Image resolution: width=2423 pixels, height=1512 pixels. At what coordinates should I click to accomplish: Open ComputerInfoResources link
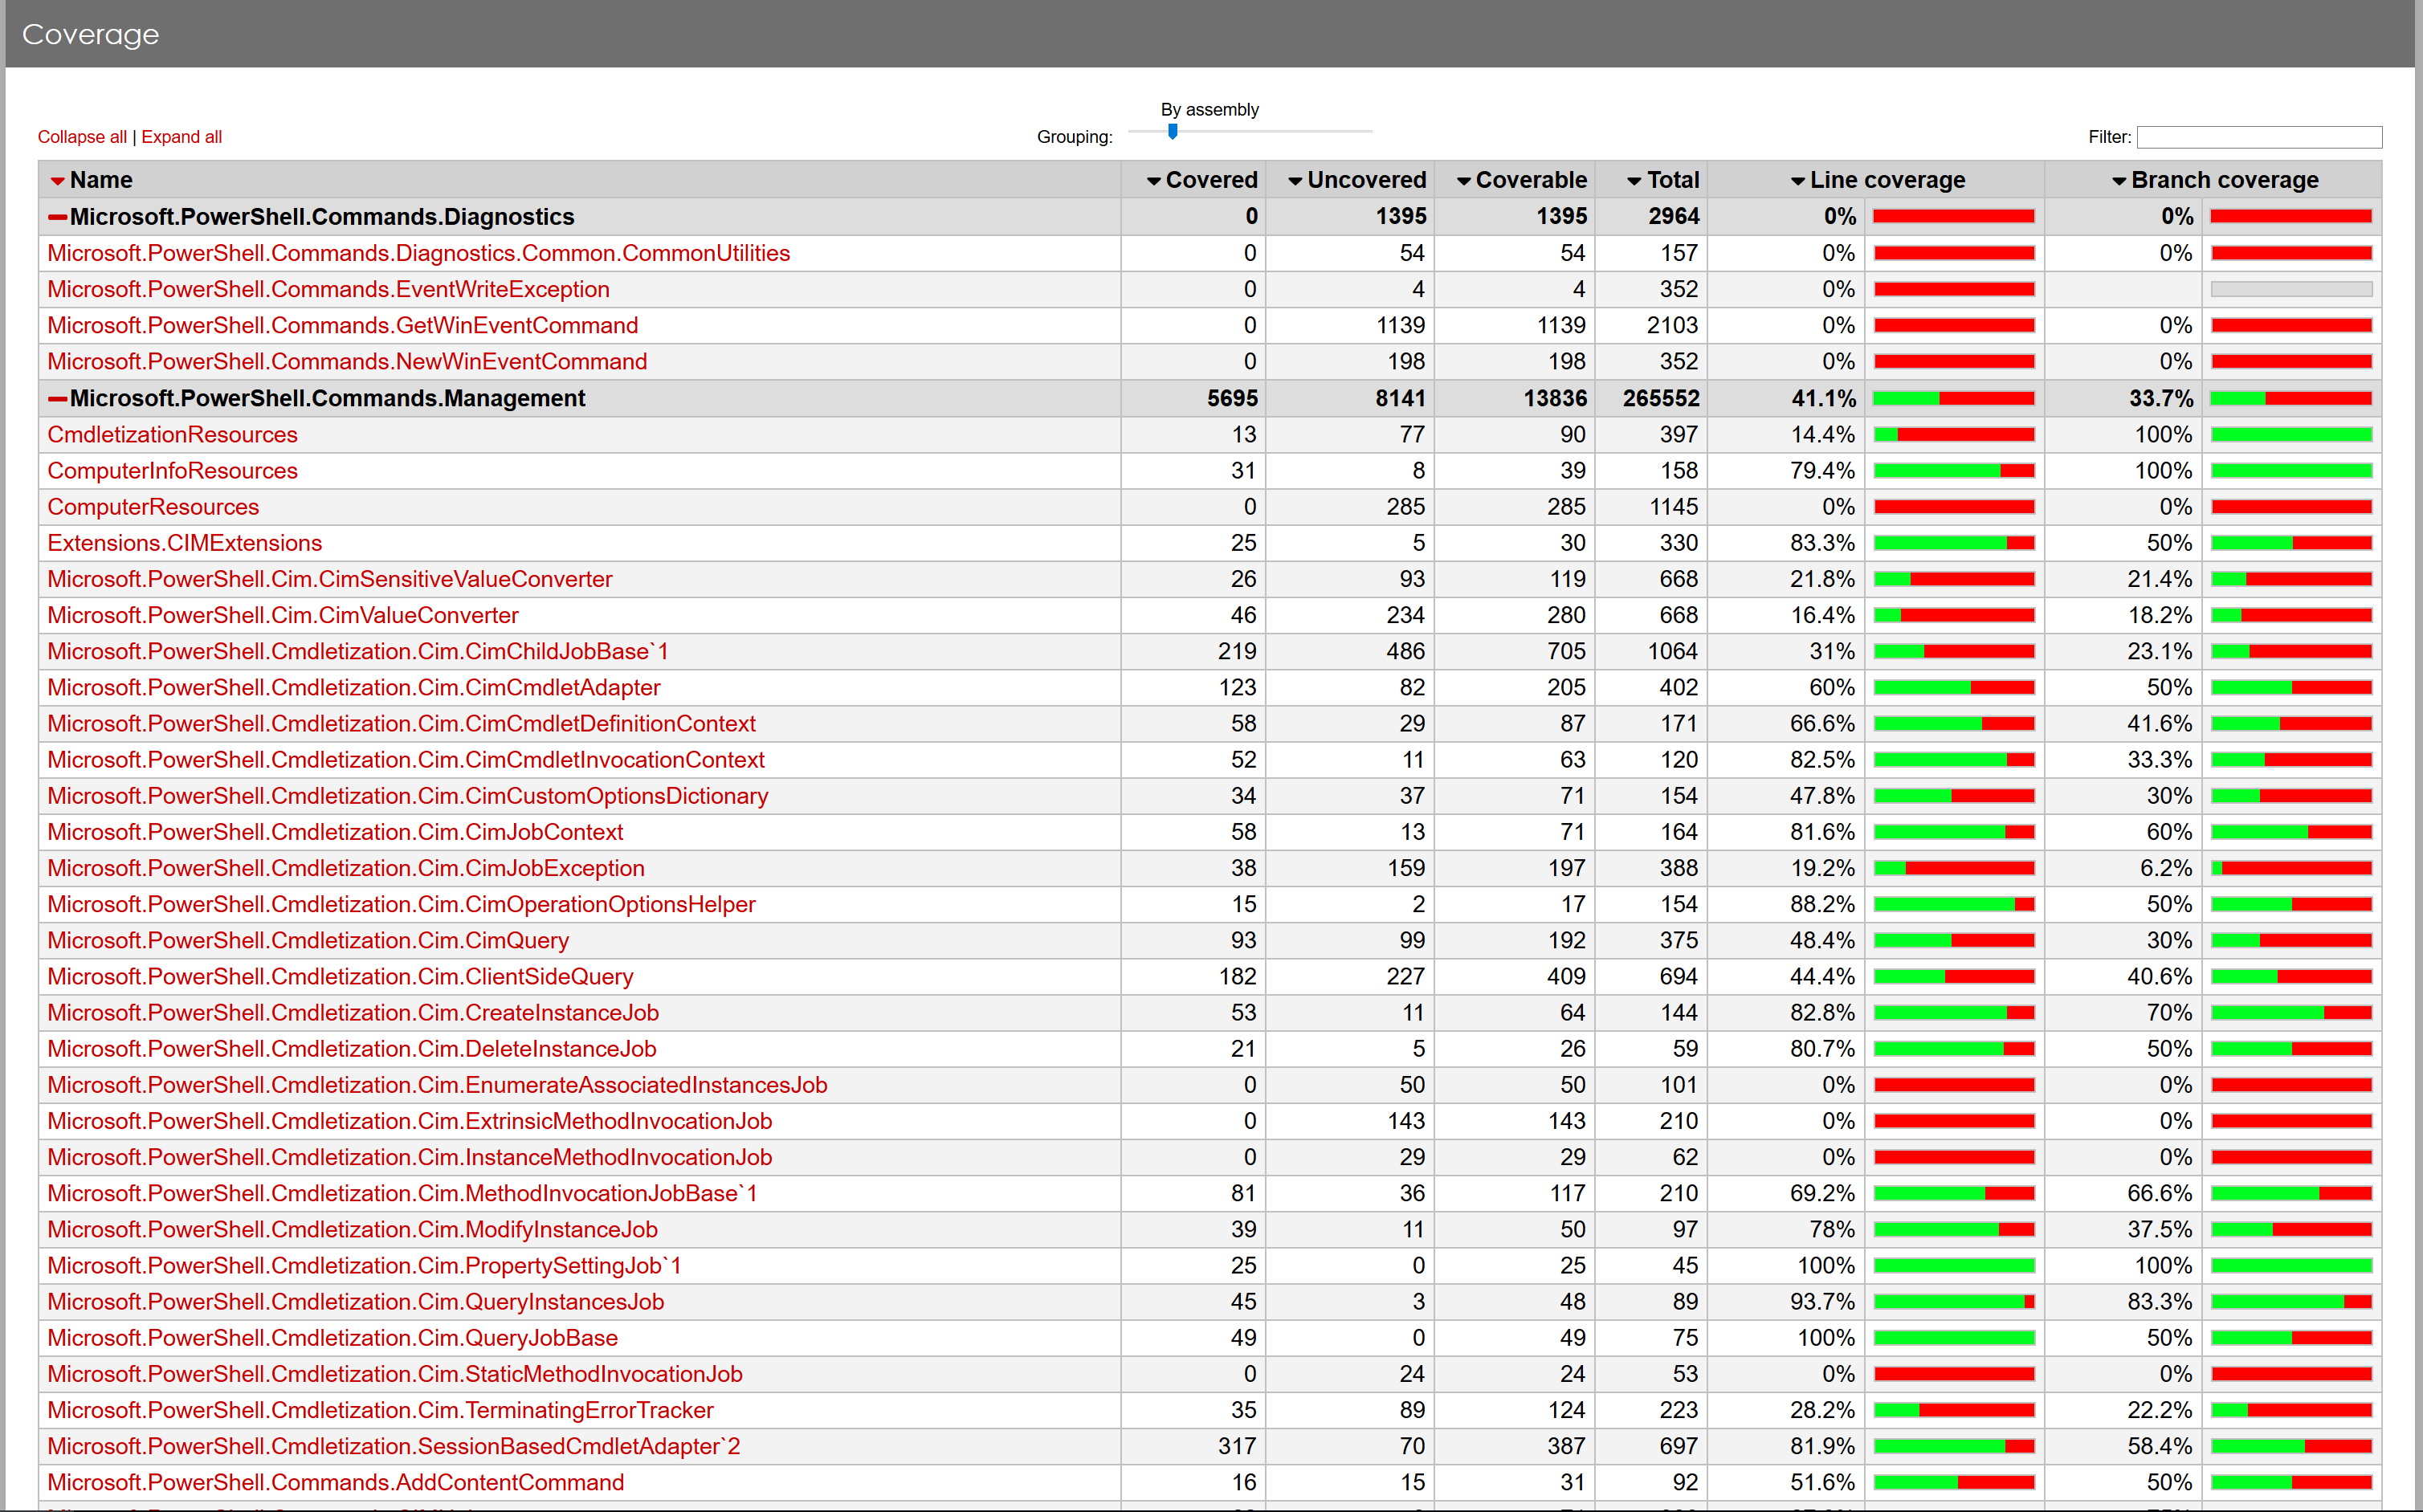pyautogui.click(x=172, y=470)
